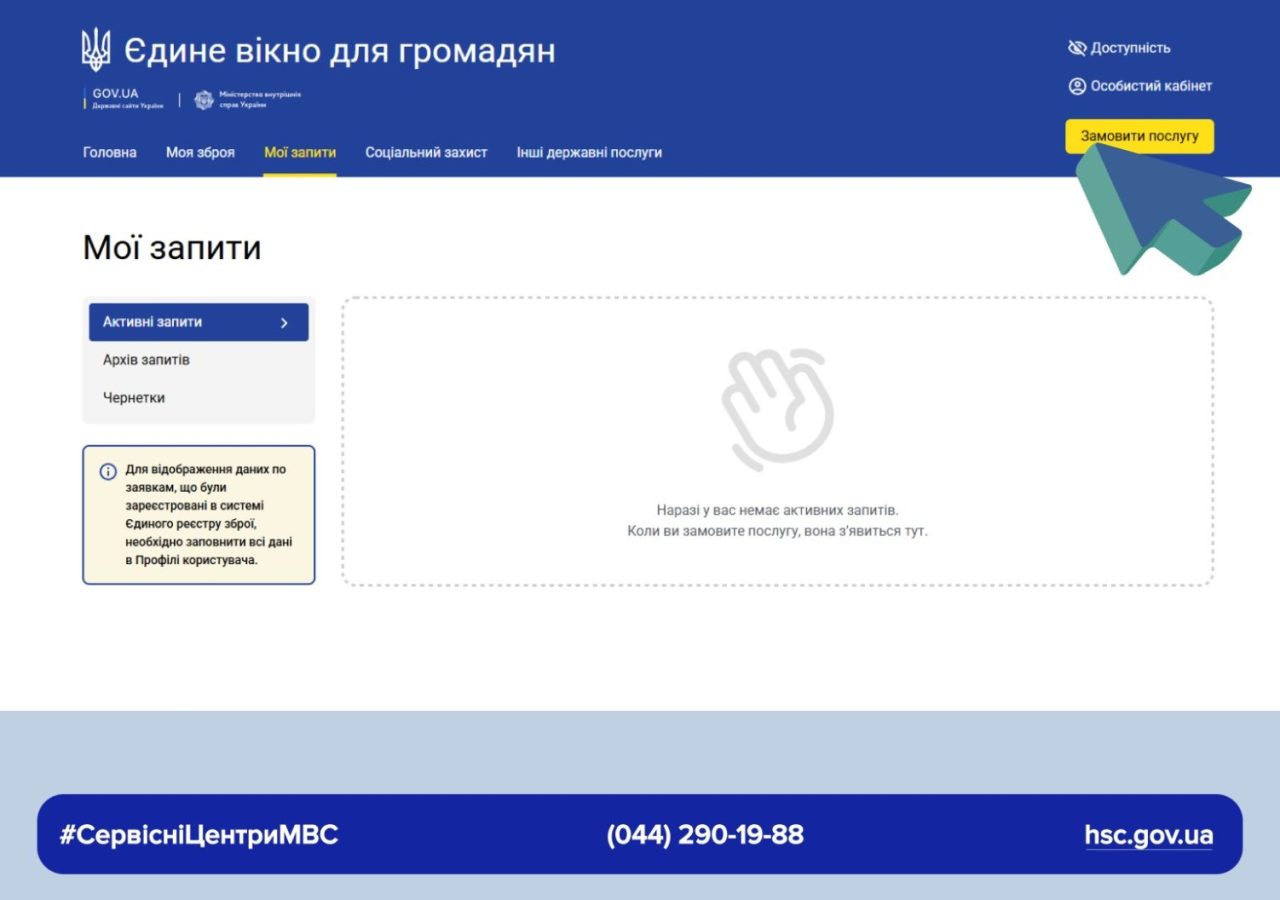
Task: Click the info icon in the yellow notice
Action: 108,471
